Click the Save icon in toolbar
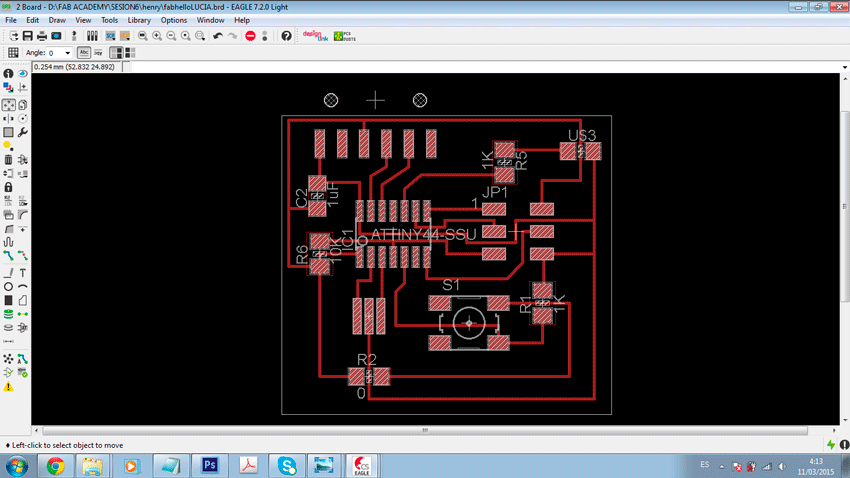 27,36
